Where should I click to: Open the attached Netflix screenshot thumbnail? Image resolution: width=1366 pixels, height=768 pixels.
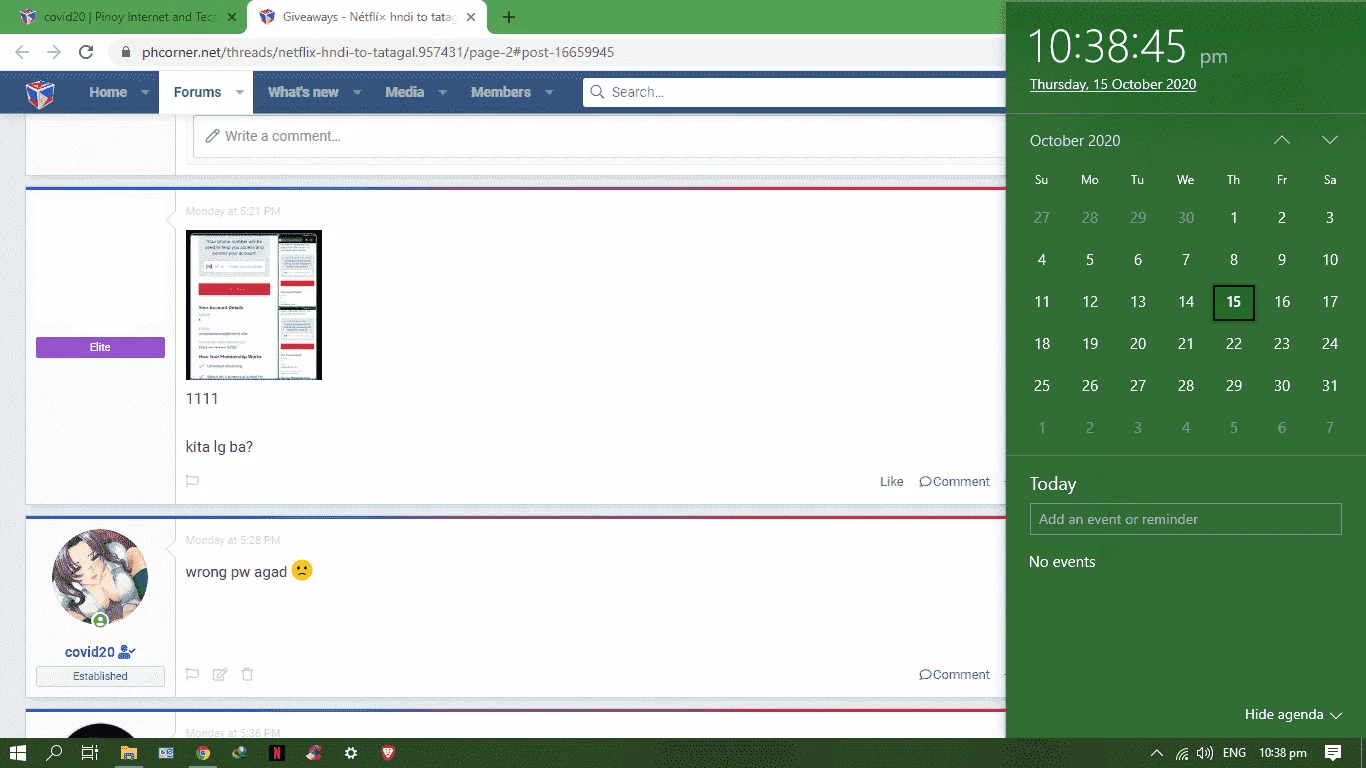pos(254,305)
